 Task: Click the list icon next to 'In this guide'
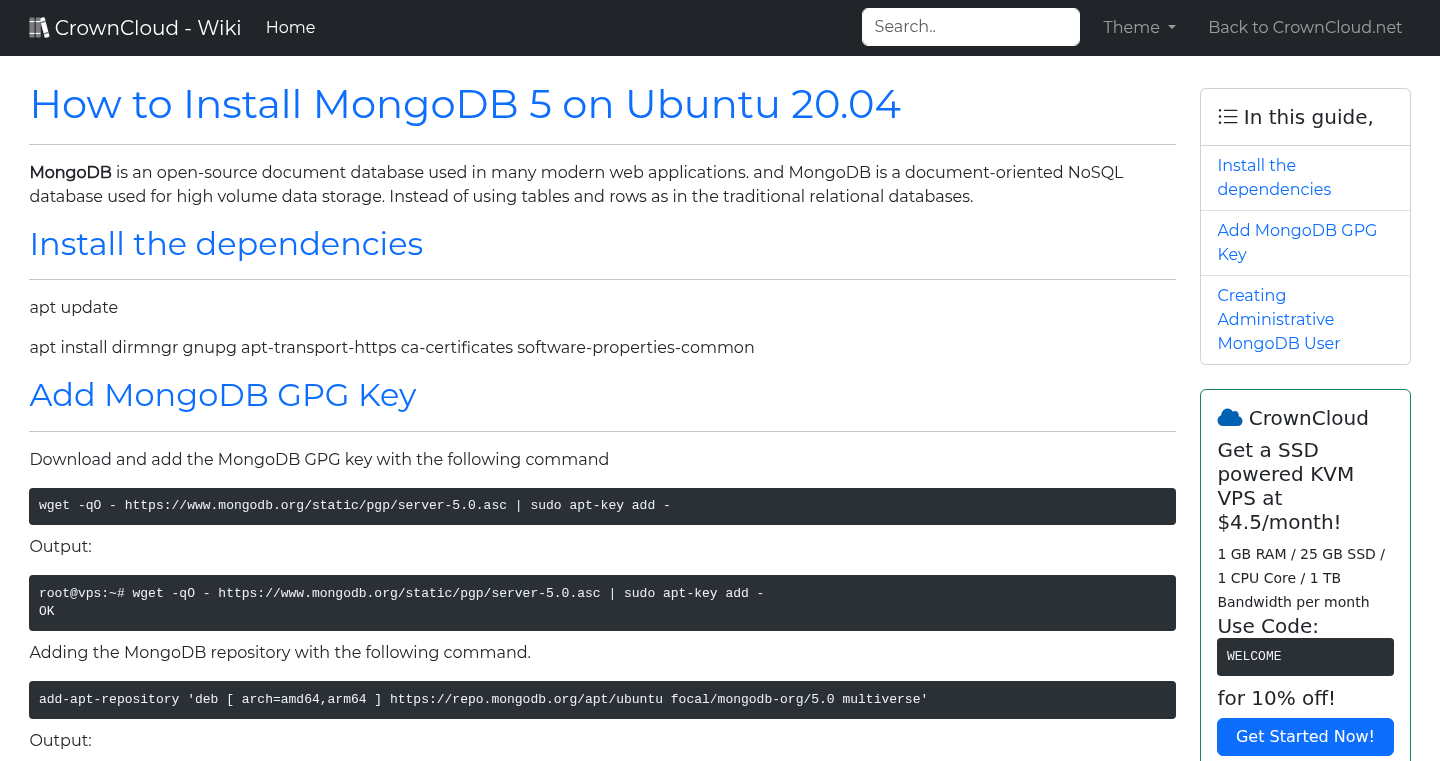click(1227, 116)
